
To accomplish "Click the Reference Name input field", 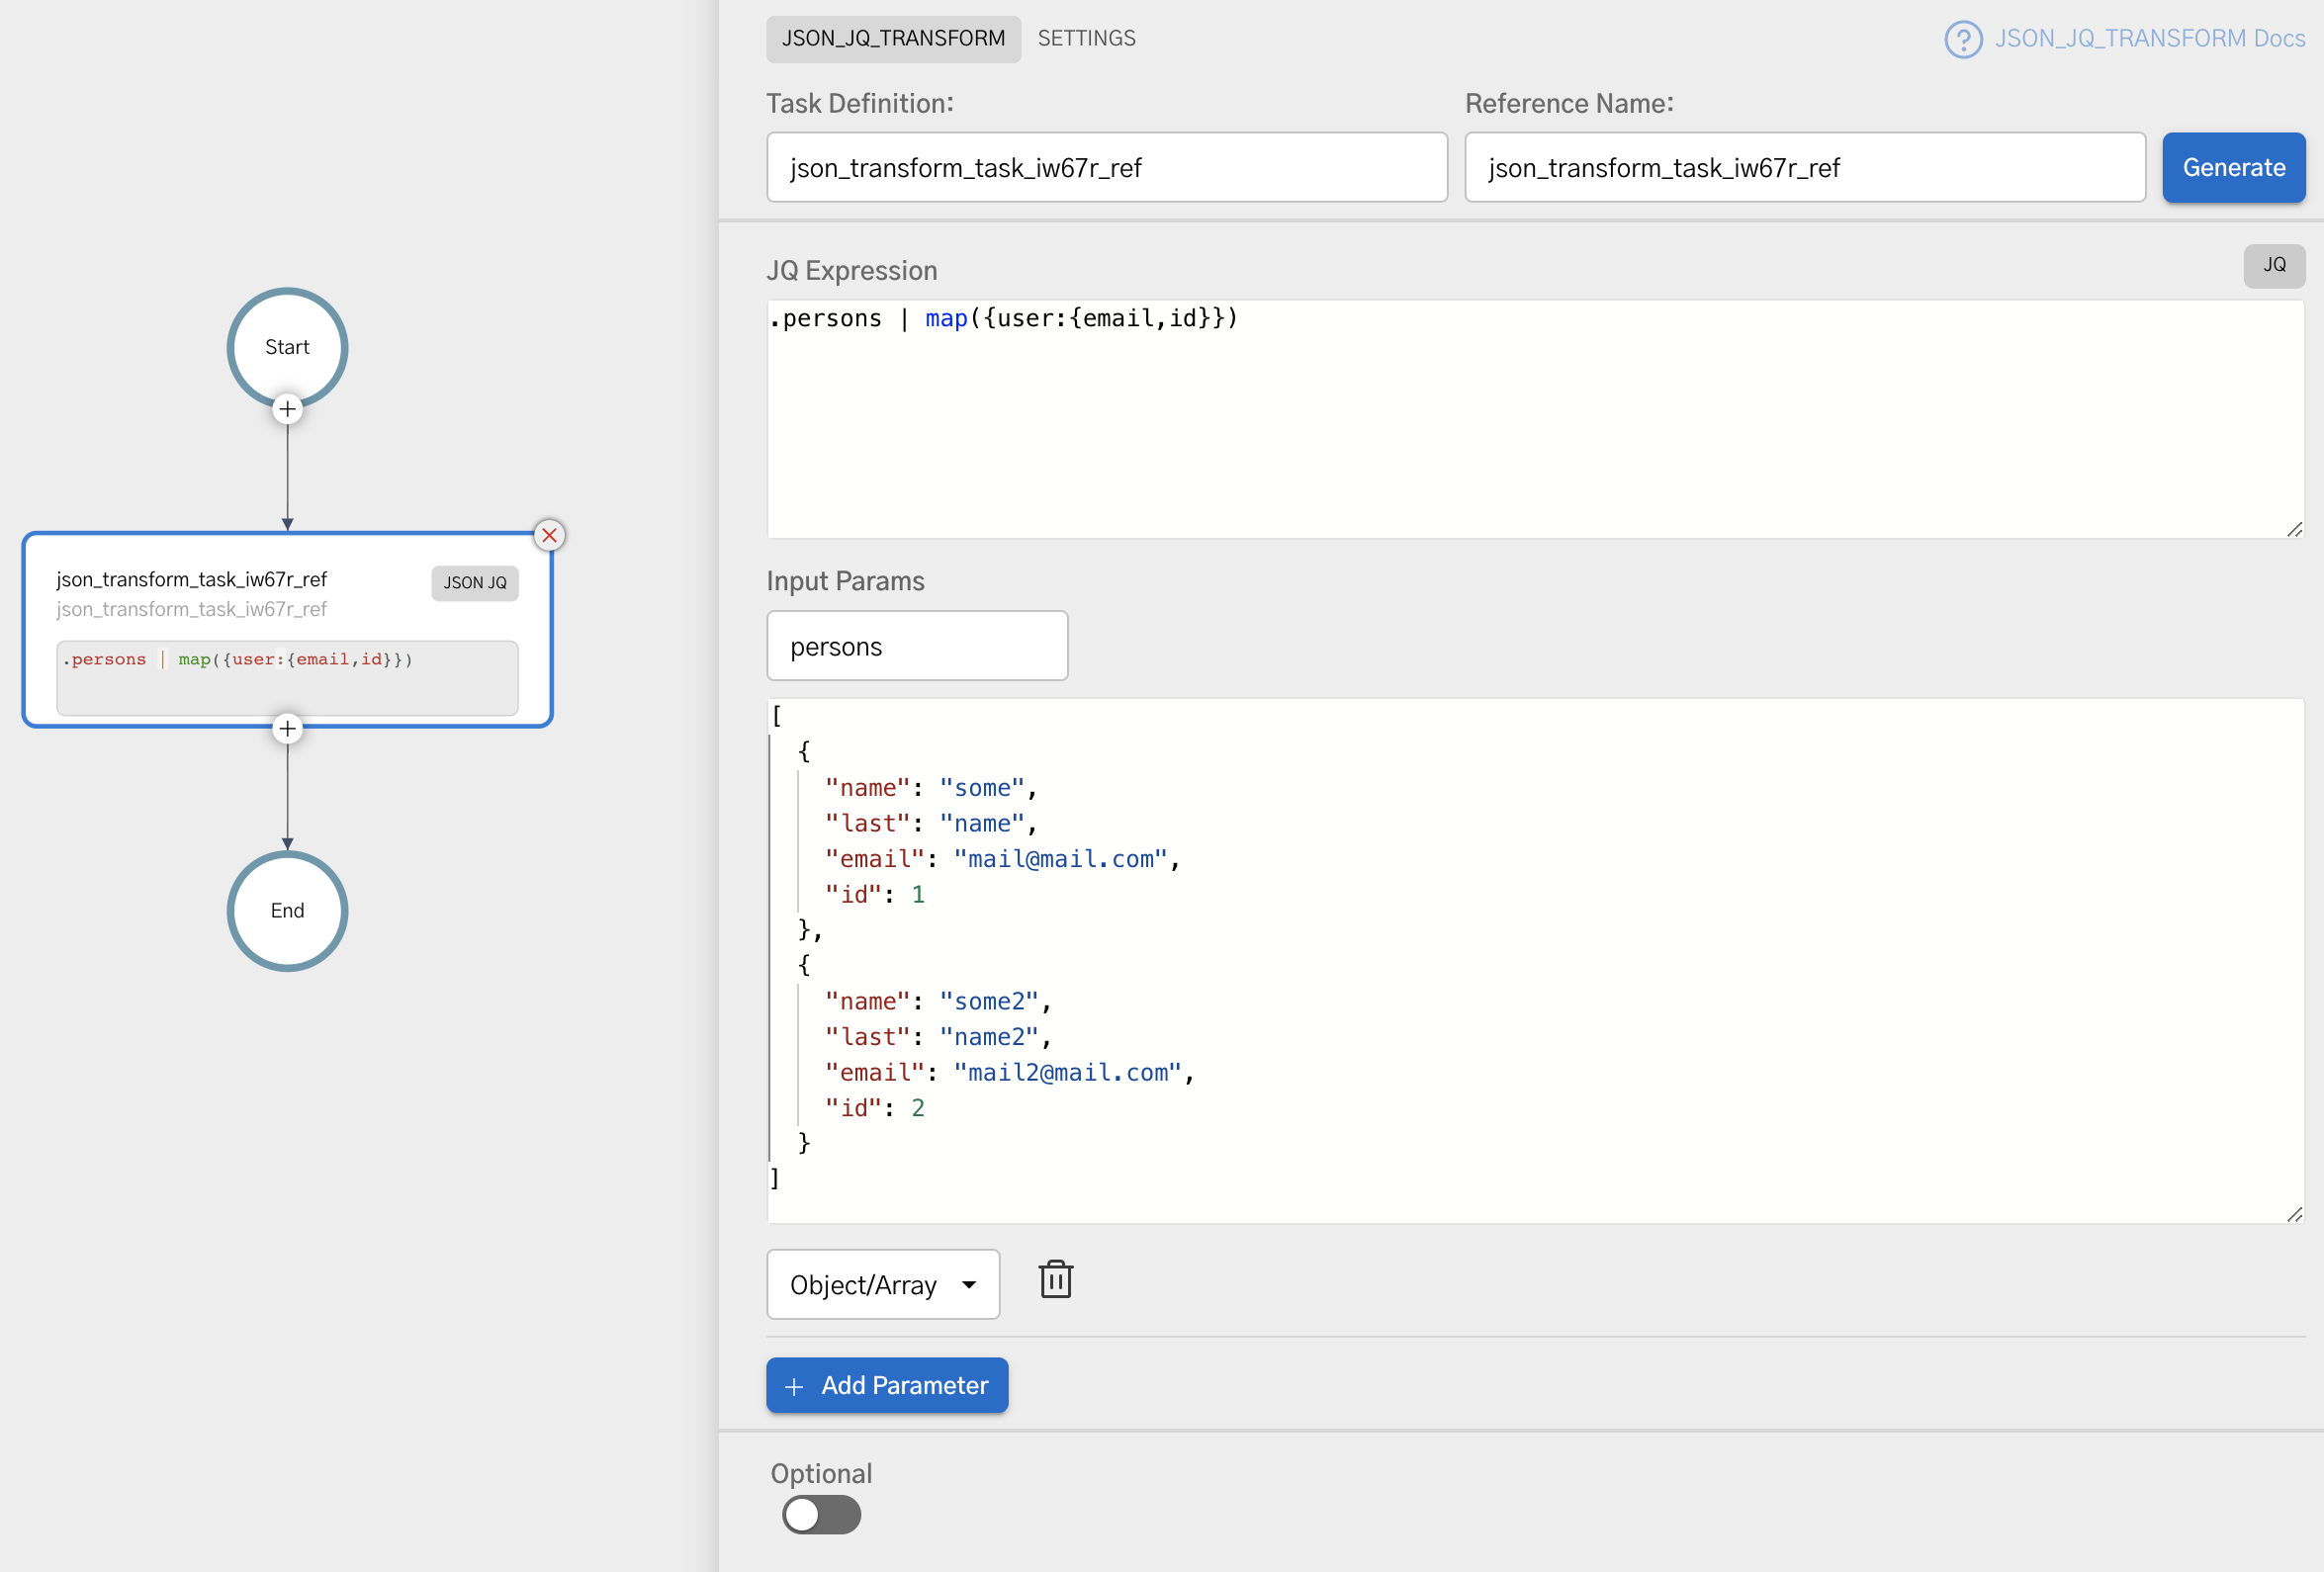I will click(1804, 167).
